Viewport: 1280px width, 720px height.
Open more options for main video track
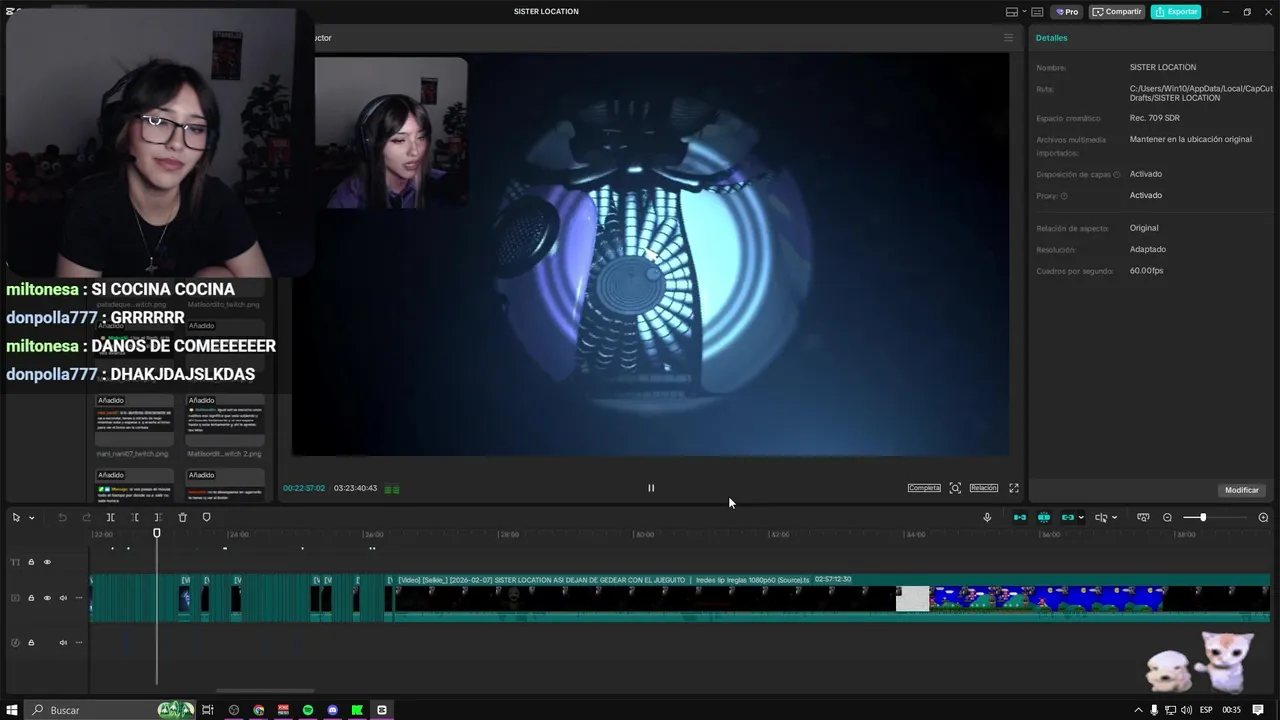pyautogui.click(x=79, y=598)
